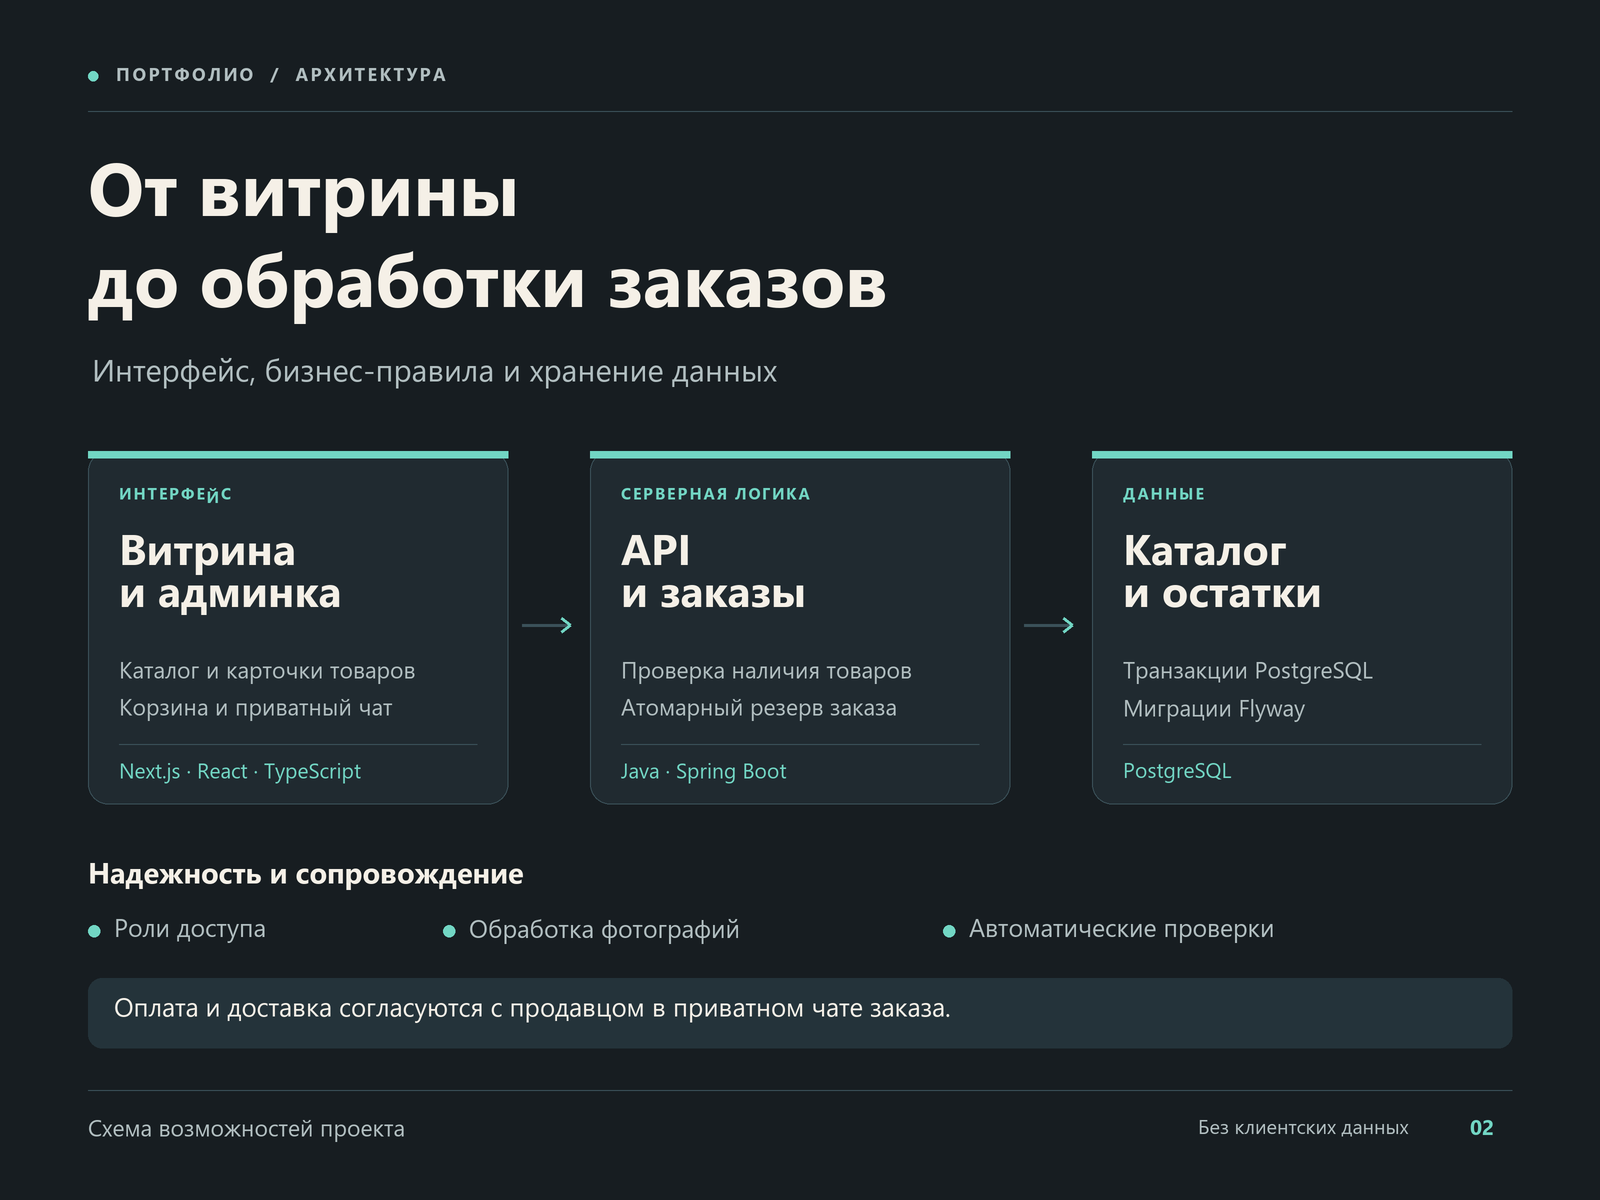Click the АРХИТЕКТУРА breadcrumb label
Screen dimensions: 1600x1200
click(371, 75)
